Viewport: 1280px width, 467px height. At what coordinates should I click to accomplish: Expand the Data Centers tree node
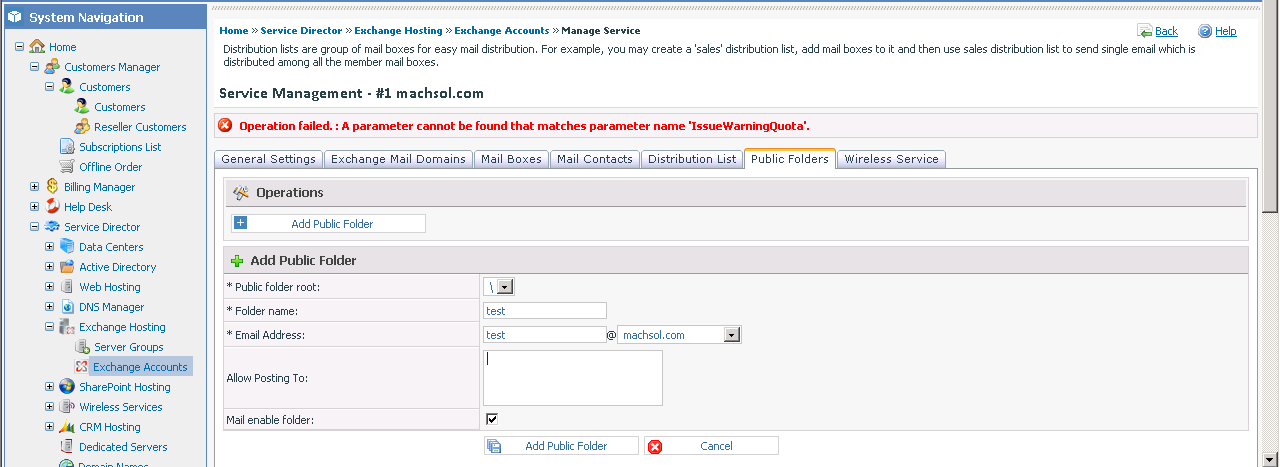[50, 247]
